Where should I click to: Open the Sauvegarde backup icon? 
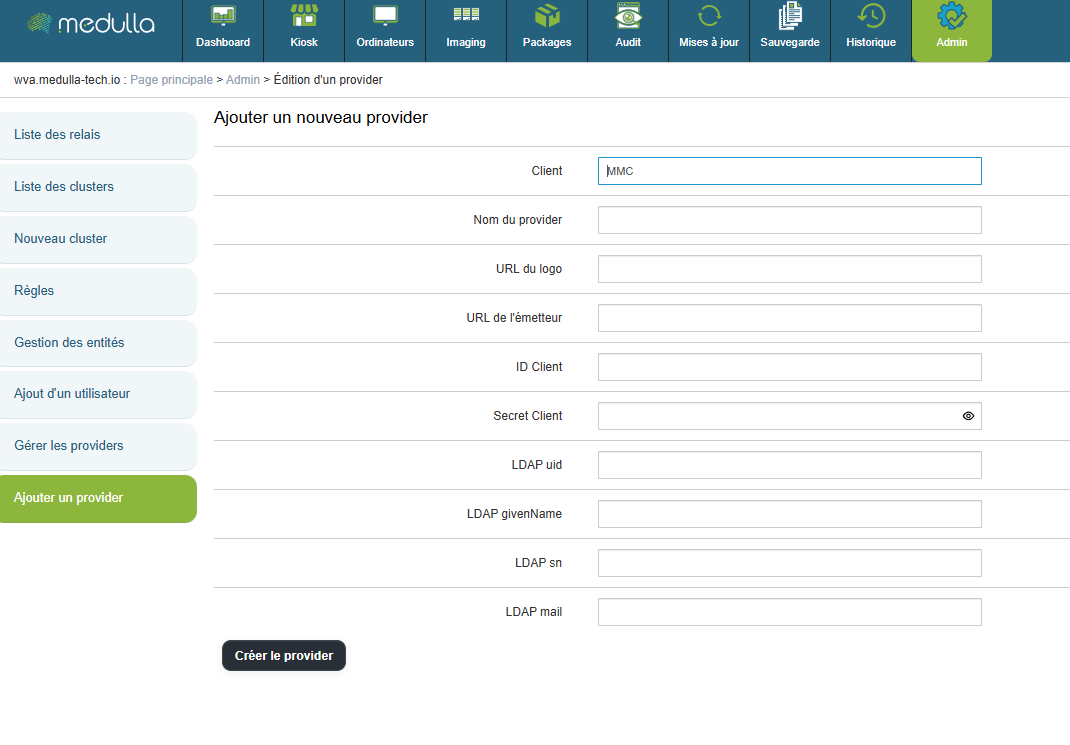[790, 17]
